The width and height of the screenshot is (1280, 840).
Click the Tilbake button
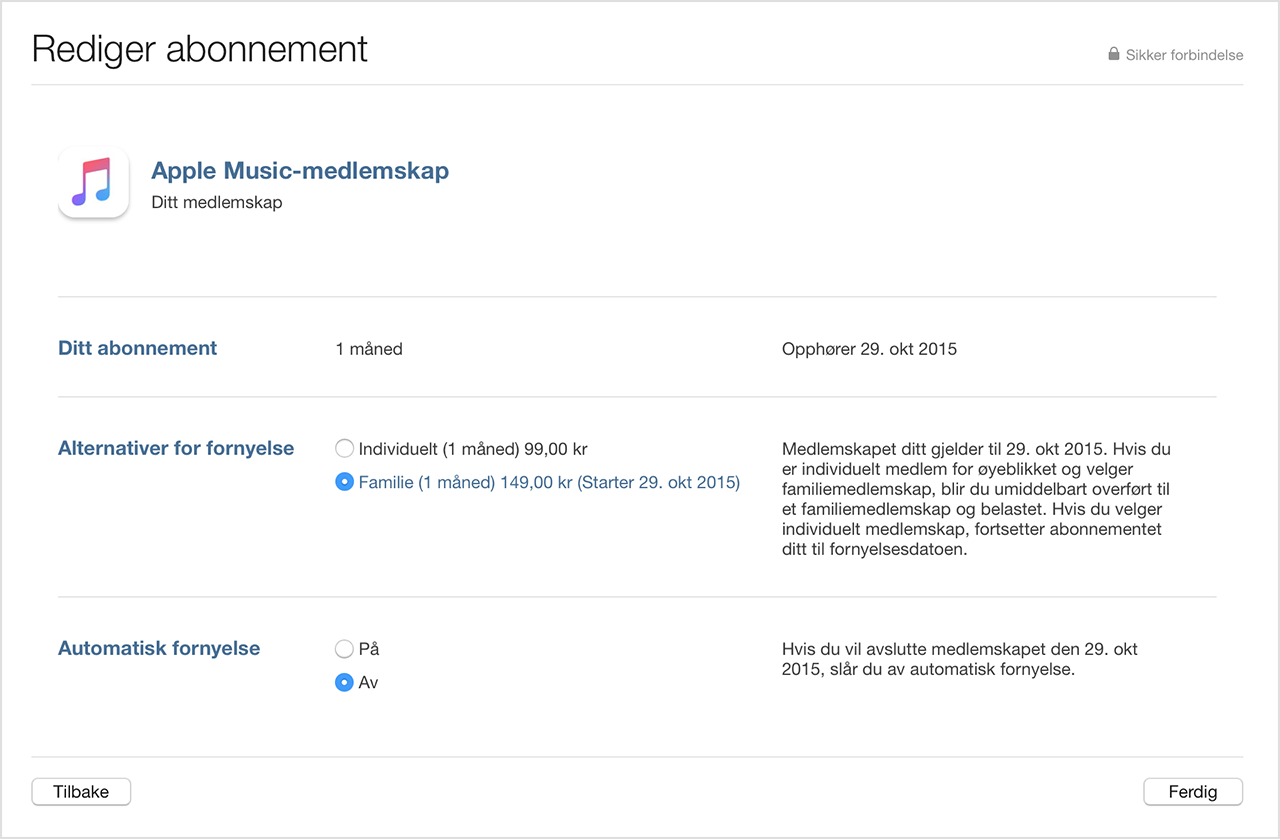[x=81, y=791]
